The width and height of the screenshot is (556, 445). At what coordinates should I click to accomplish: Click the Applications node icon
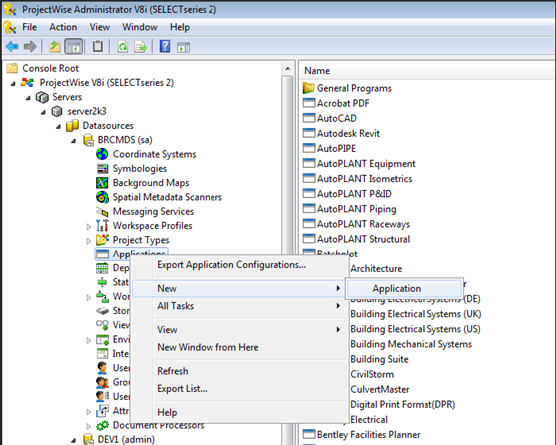102,254
